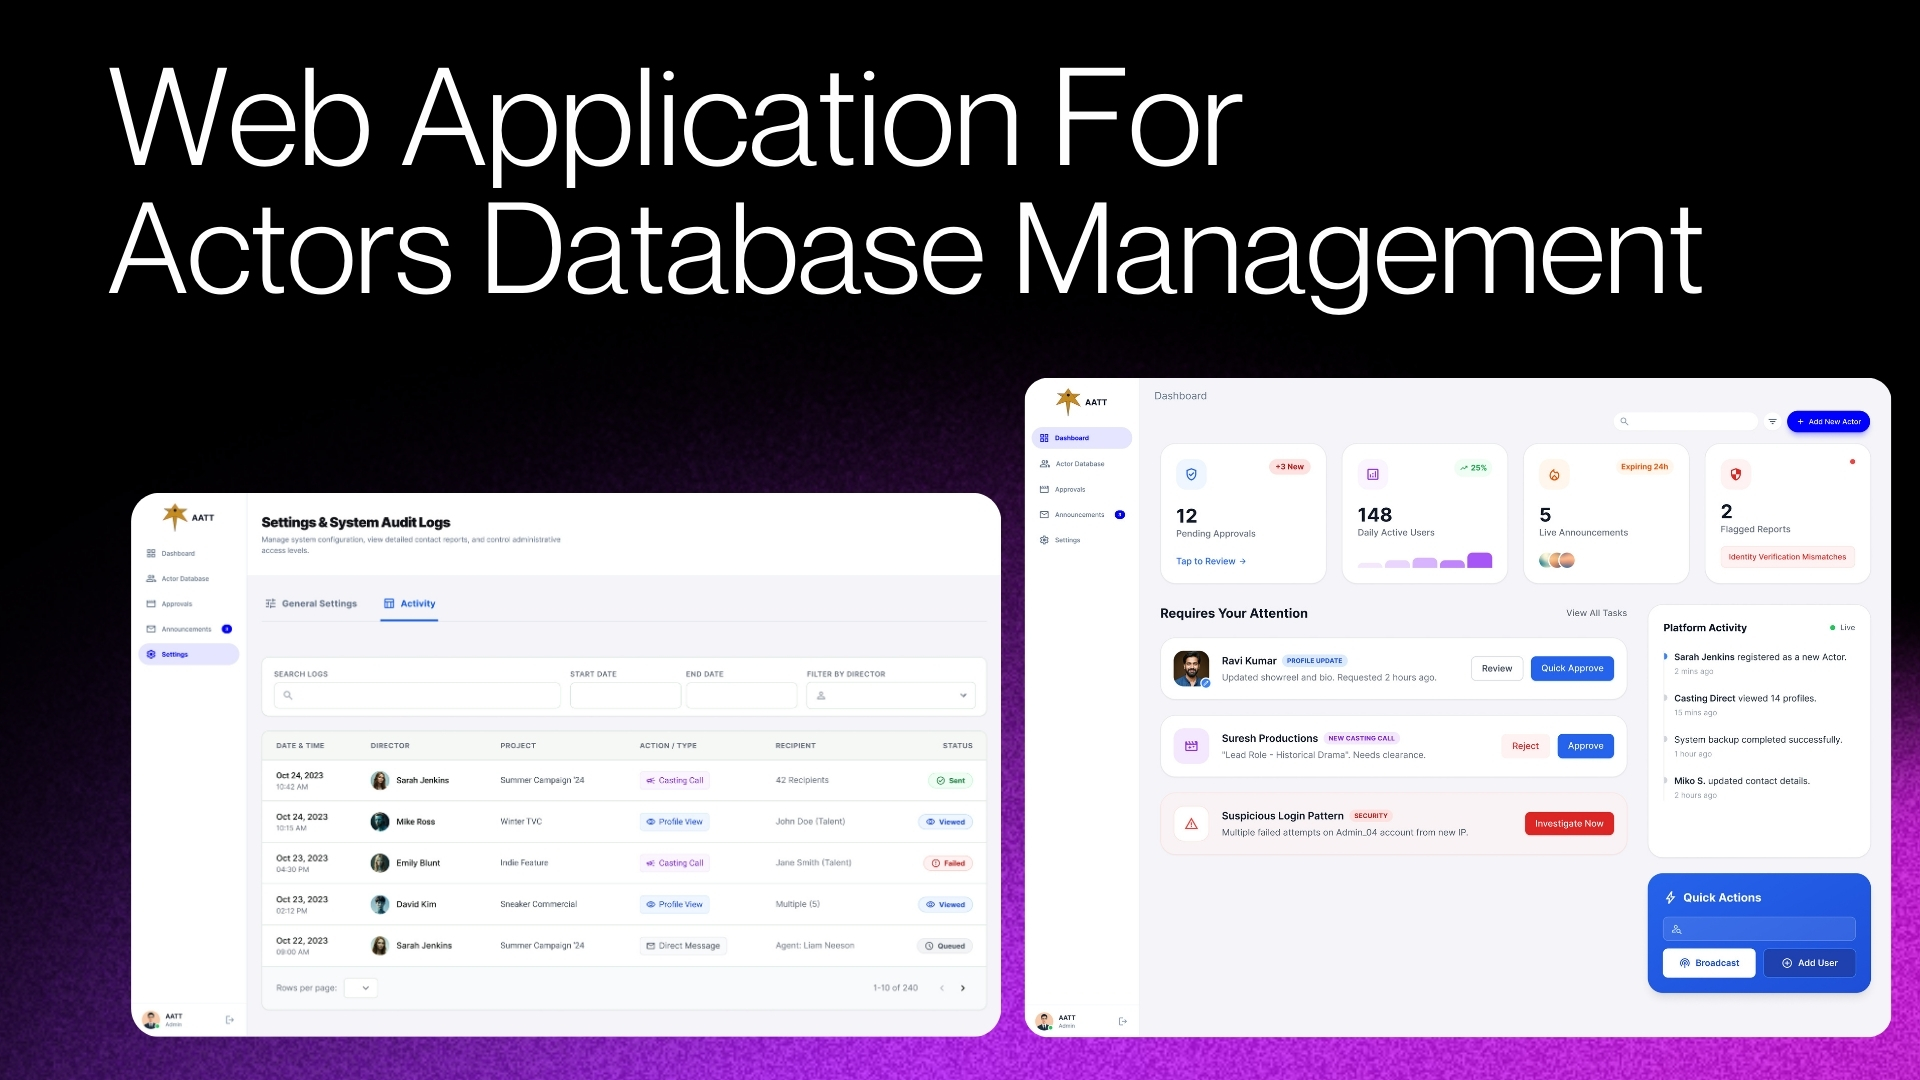Viewport: 1920px width, 1080px height.
Task: Click the logout icon in the Settings window sidebar
Action: tap(230, 1020)
